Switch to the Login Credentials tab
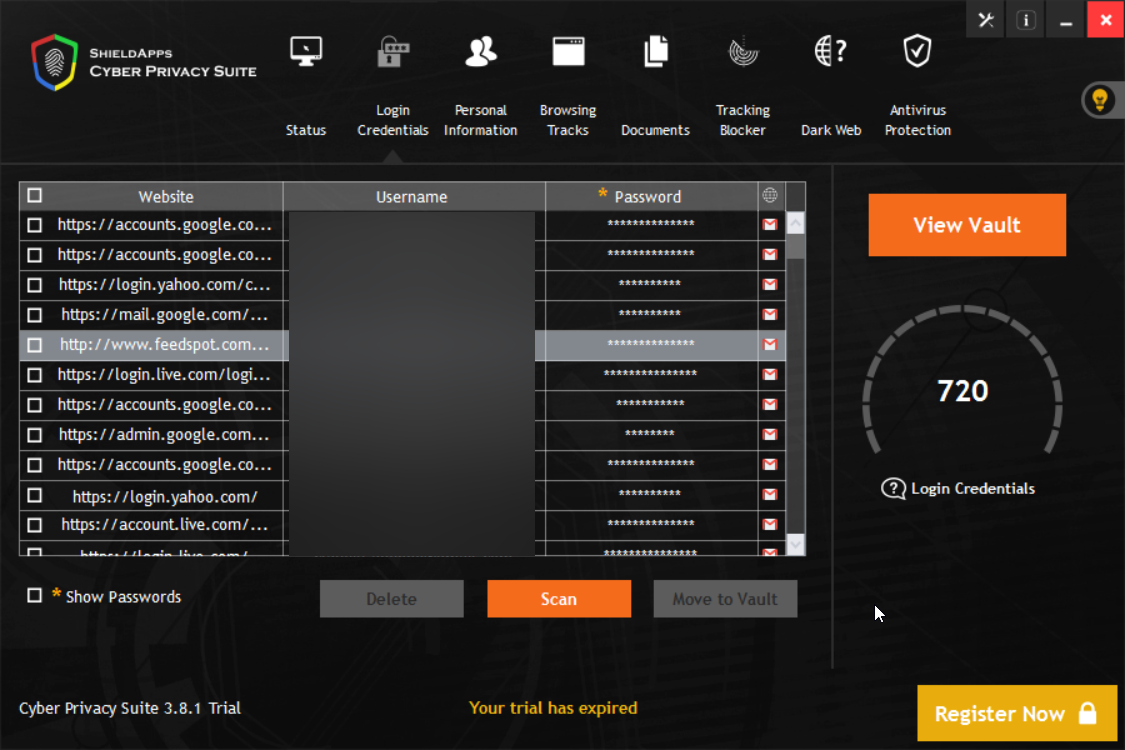 coord(392,86)
